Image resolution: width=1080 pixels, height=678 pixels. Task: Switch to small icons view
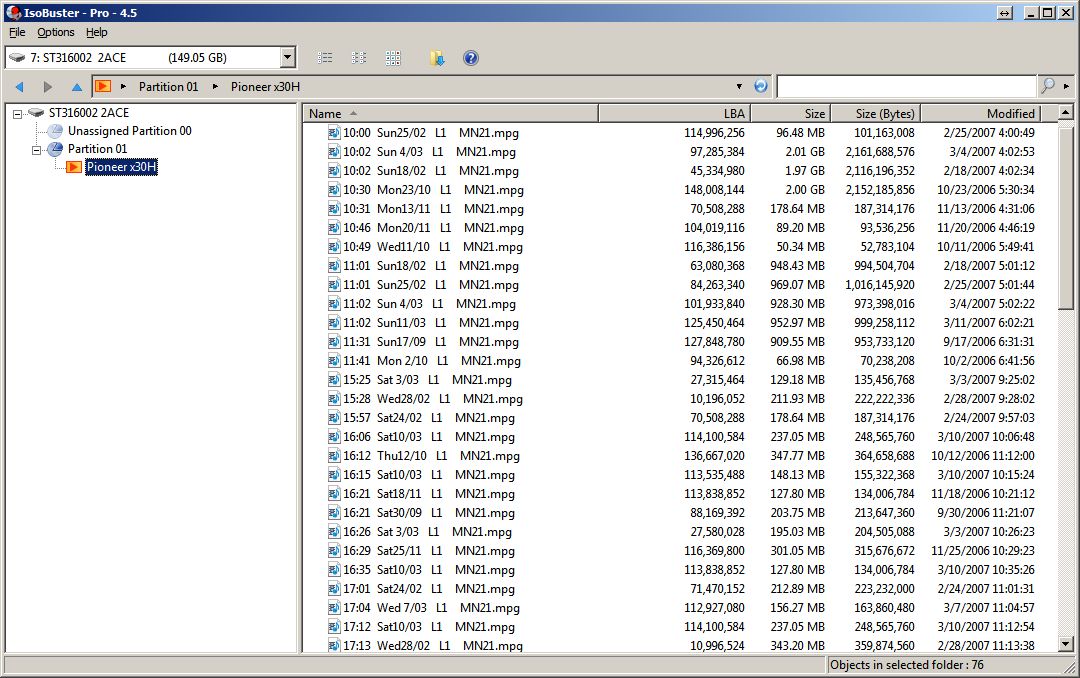[x=359, y=58]
